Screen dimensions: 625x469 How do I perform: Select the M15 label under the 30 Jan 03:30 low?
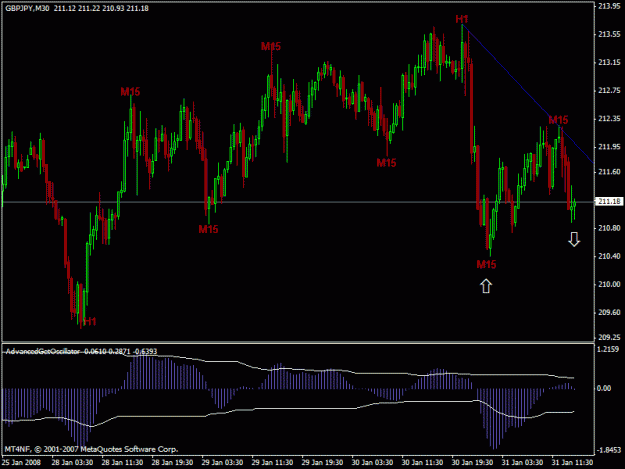(386, 163)
